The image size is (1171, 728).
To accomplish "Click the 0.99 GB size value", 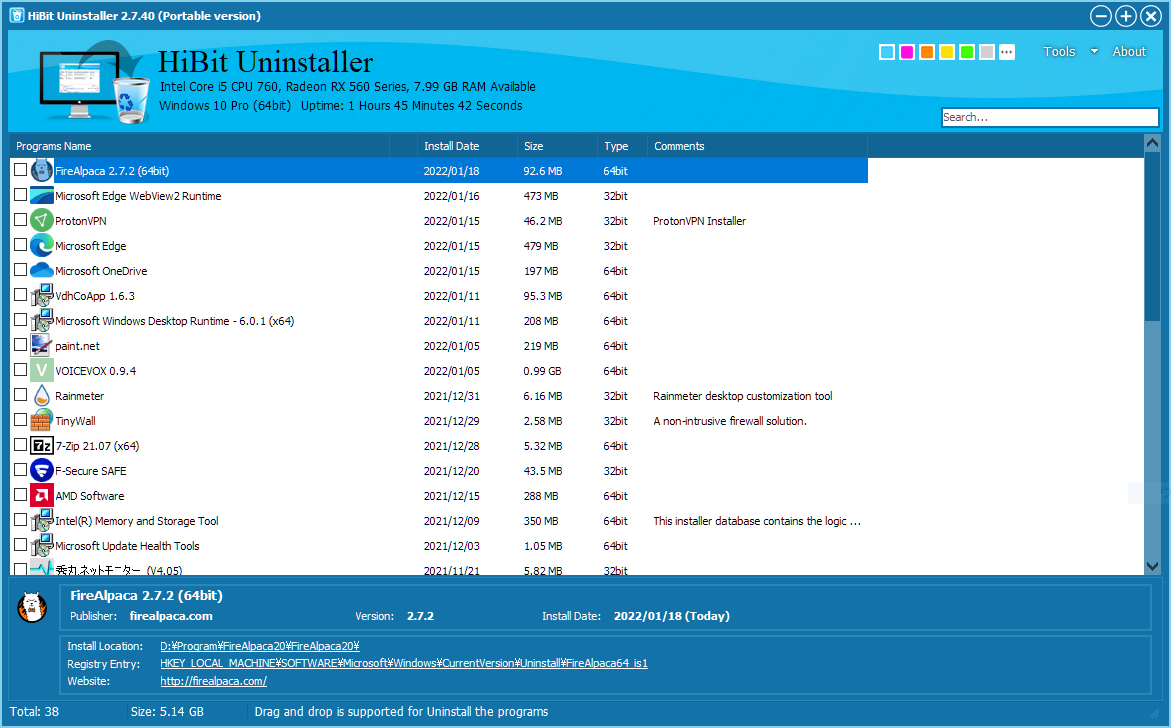I will point(542,371).
